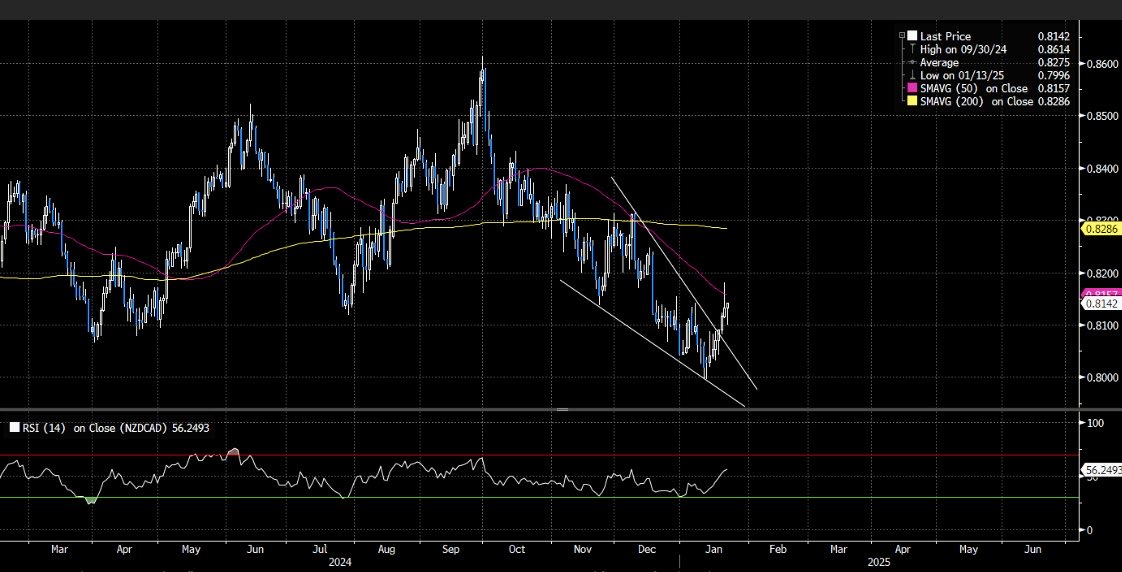Select the red RSI overbought level line
Viewport: 1122px width, 572px height.
[x=538, y=455]
